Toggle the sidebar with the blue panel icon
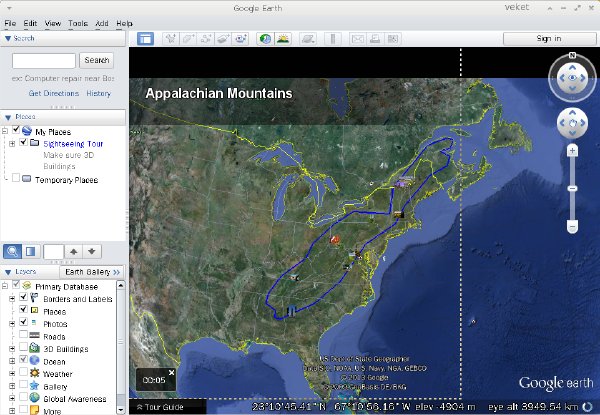Screen dimensions: 600x415 tap(145, 39)
